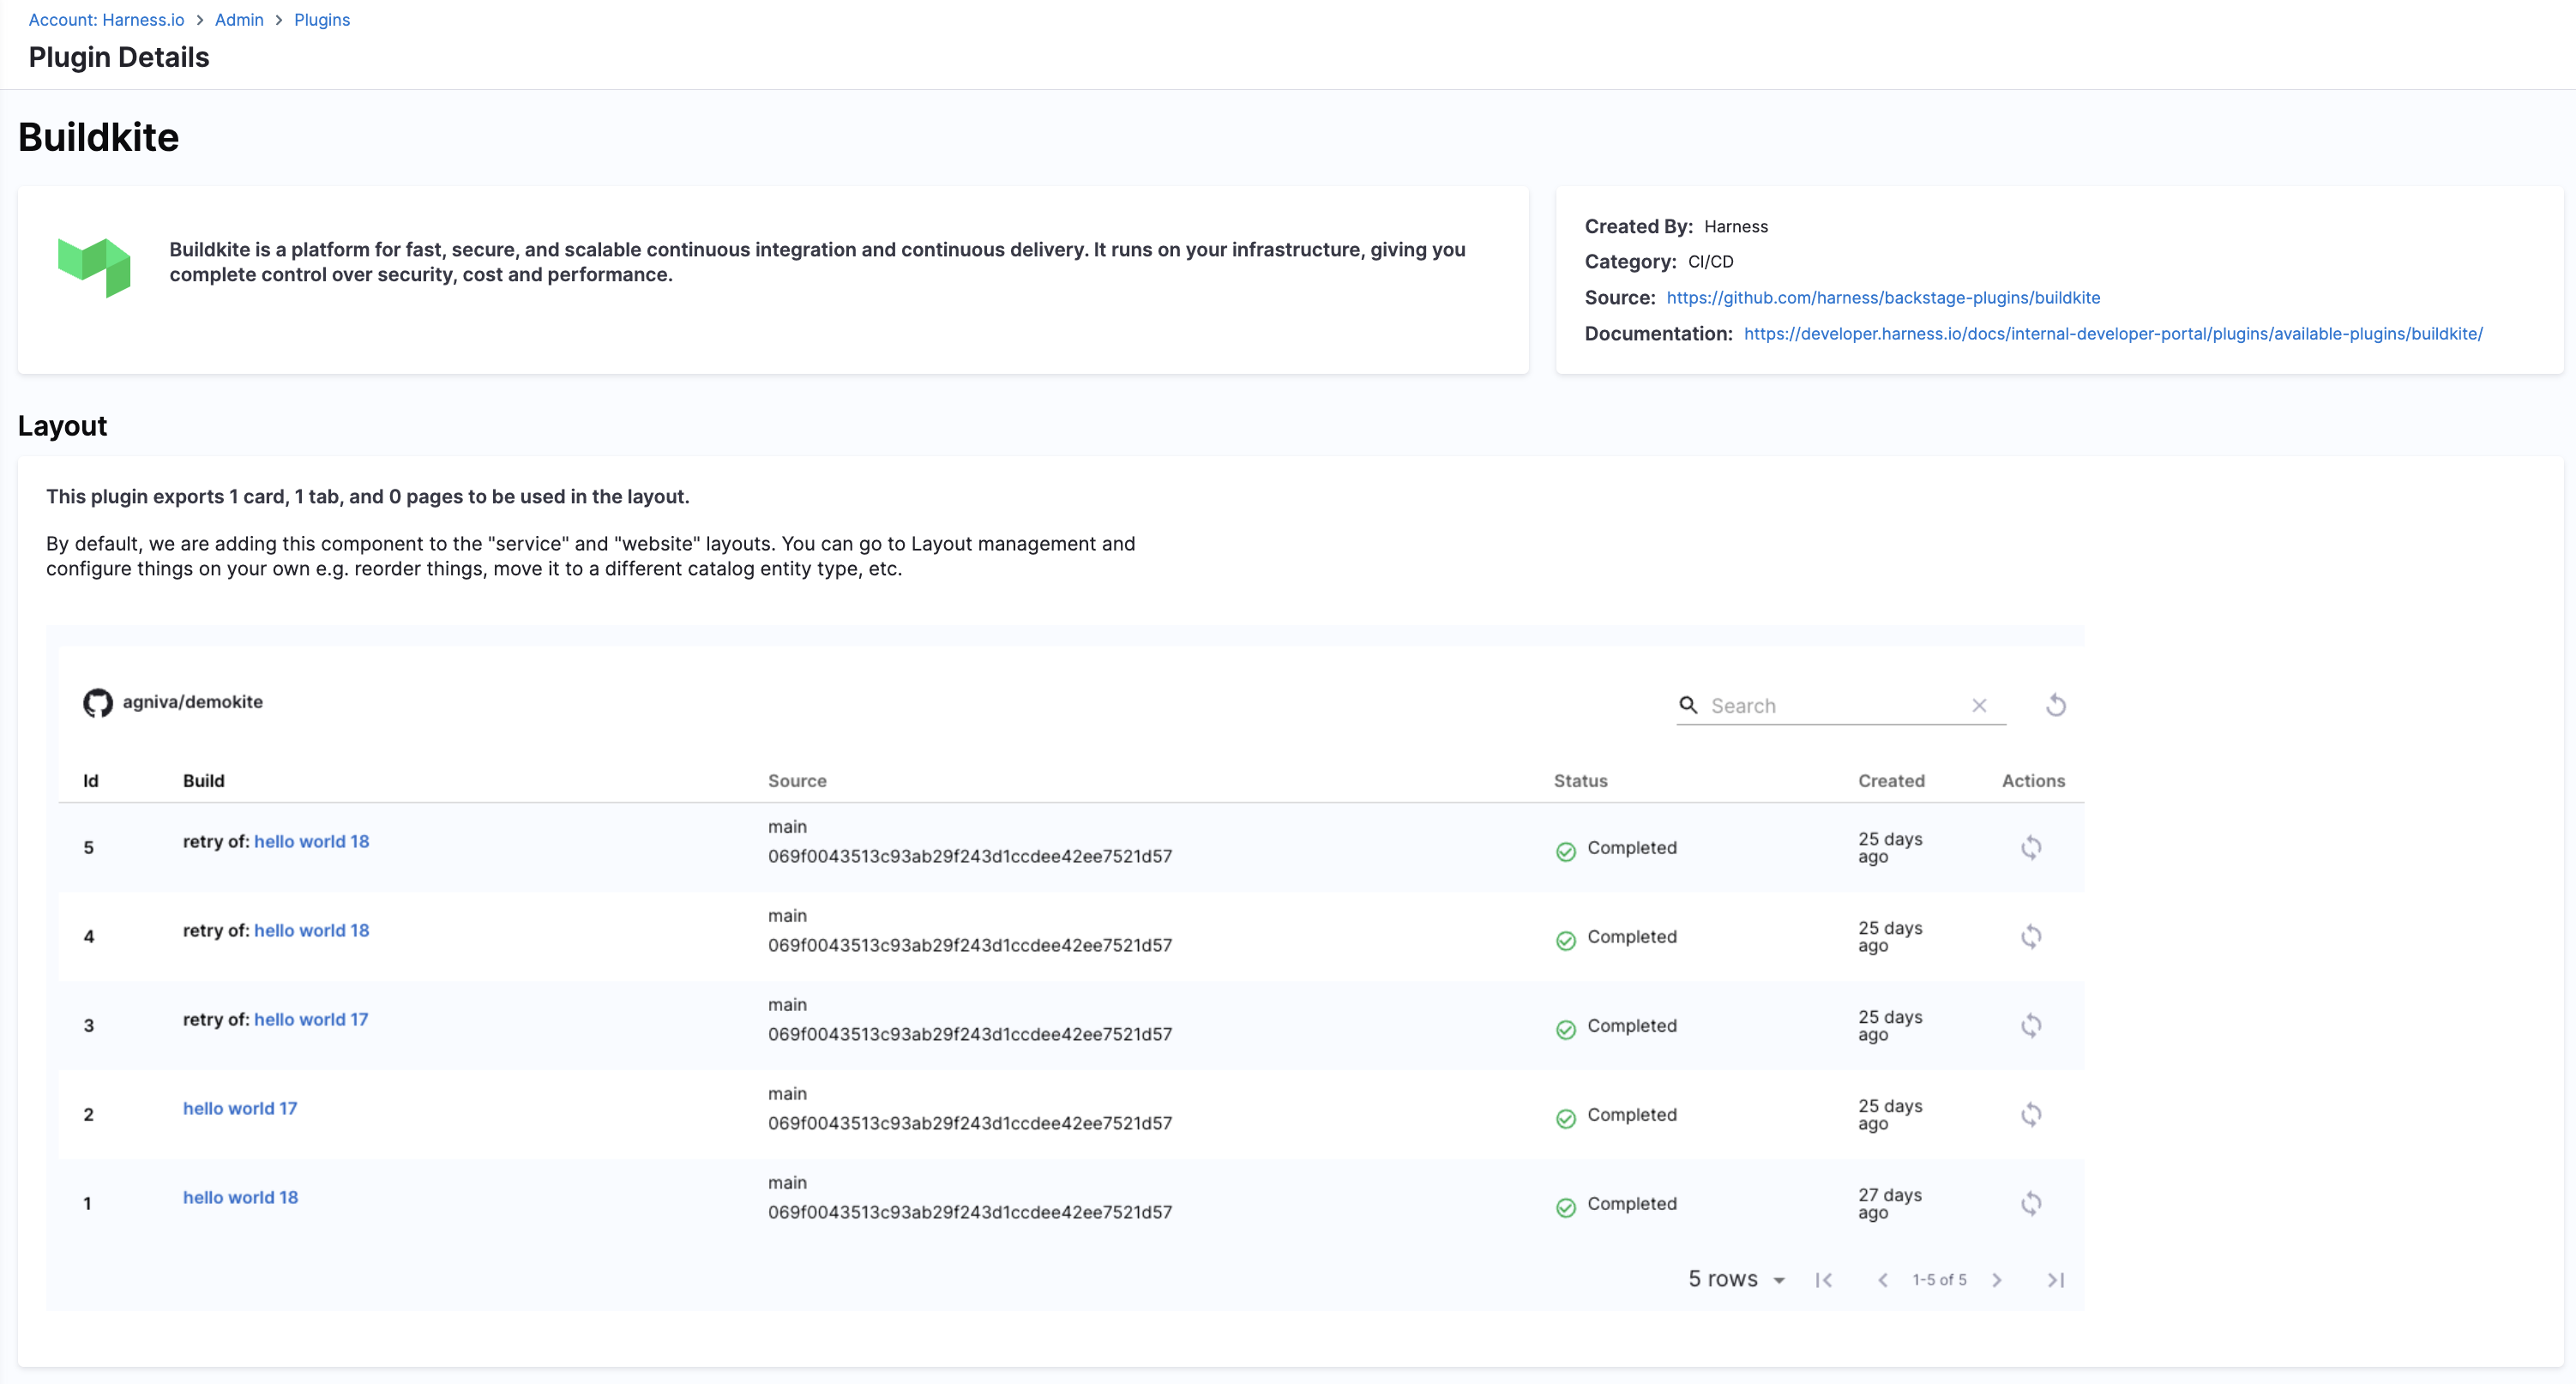Jump to the first page of builds
This screenshot has width=2576, height=1384.
coord(1824,1279)
